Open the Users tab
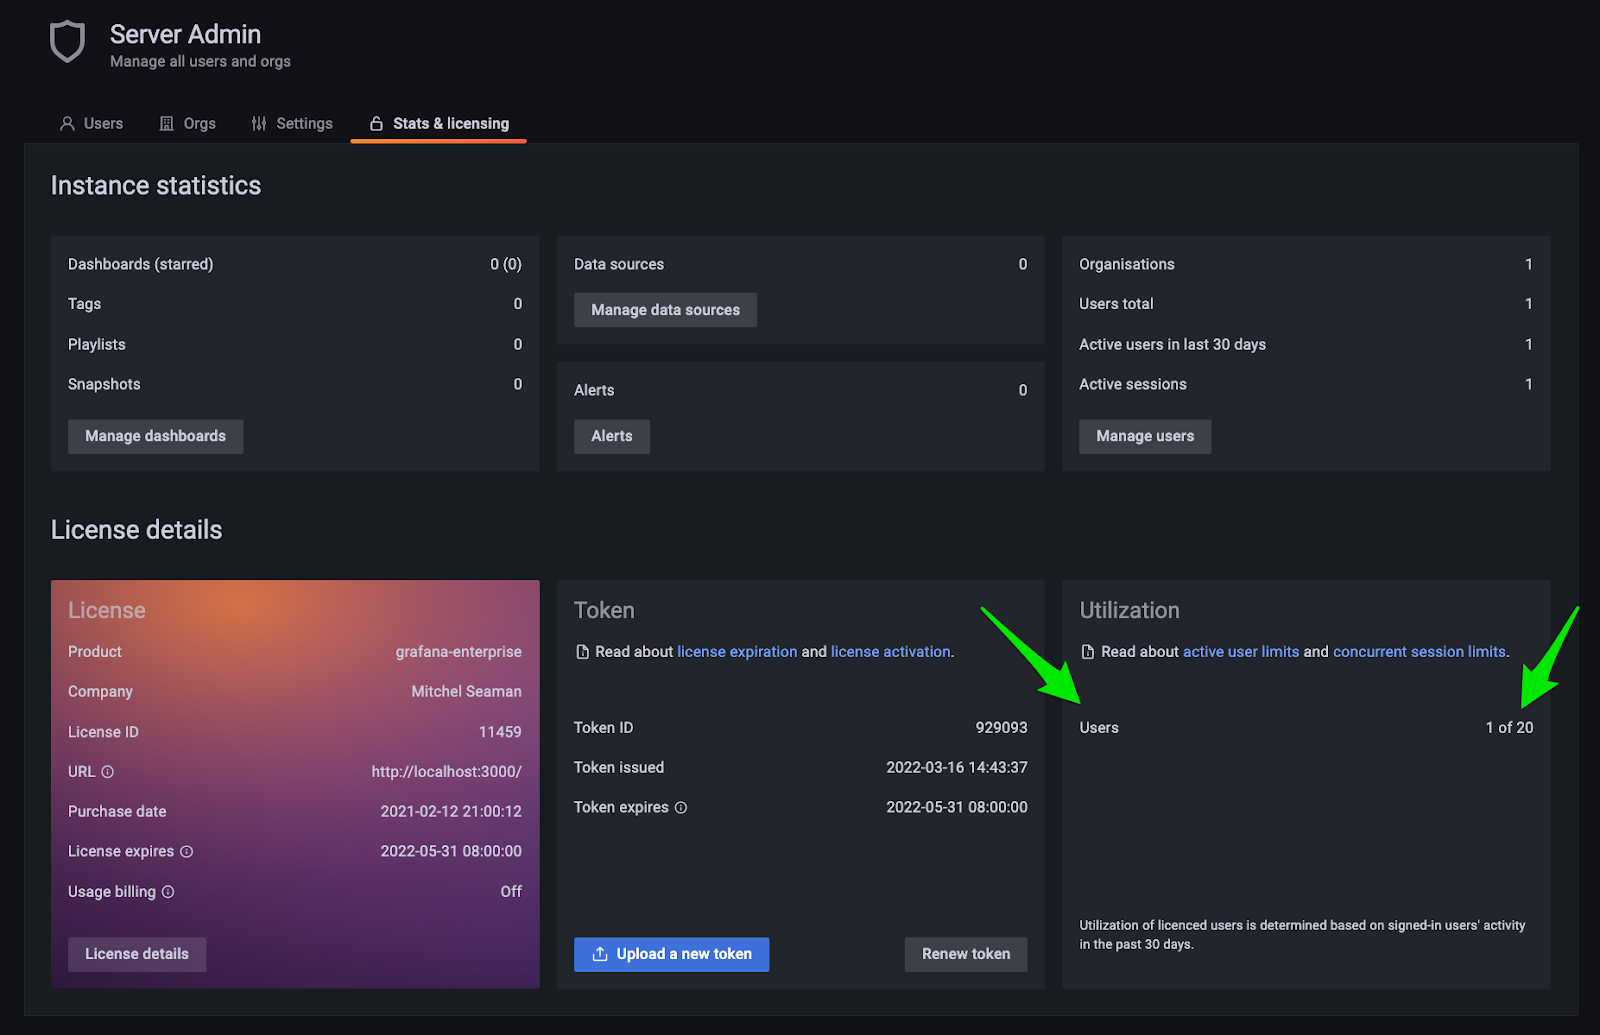Screen dimensions: 1600x1035 (91, 123)
